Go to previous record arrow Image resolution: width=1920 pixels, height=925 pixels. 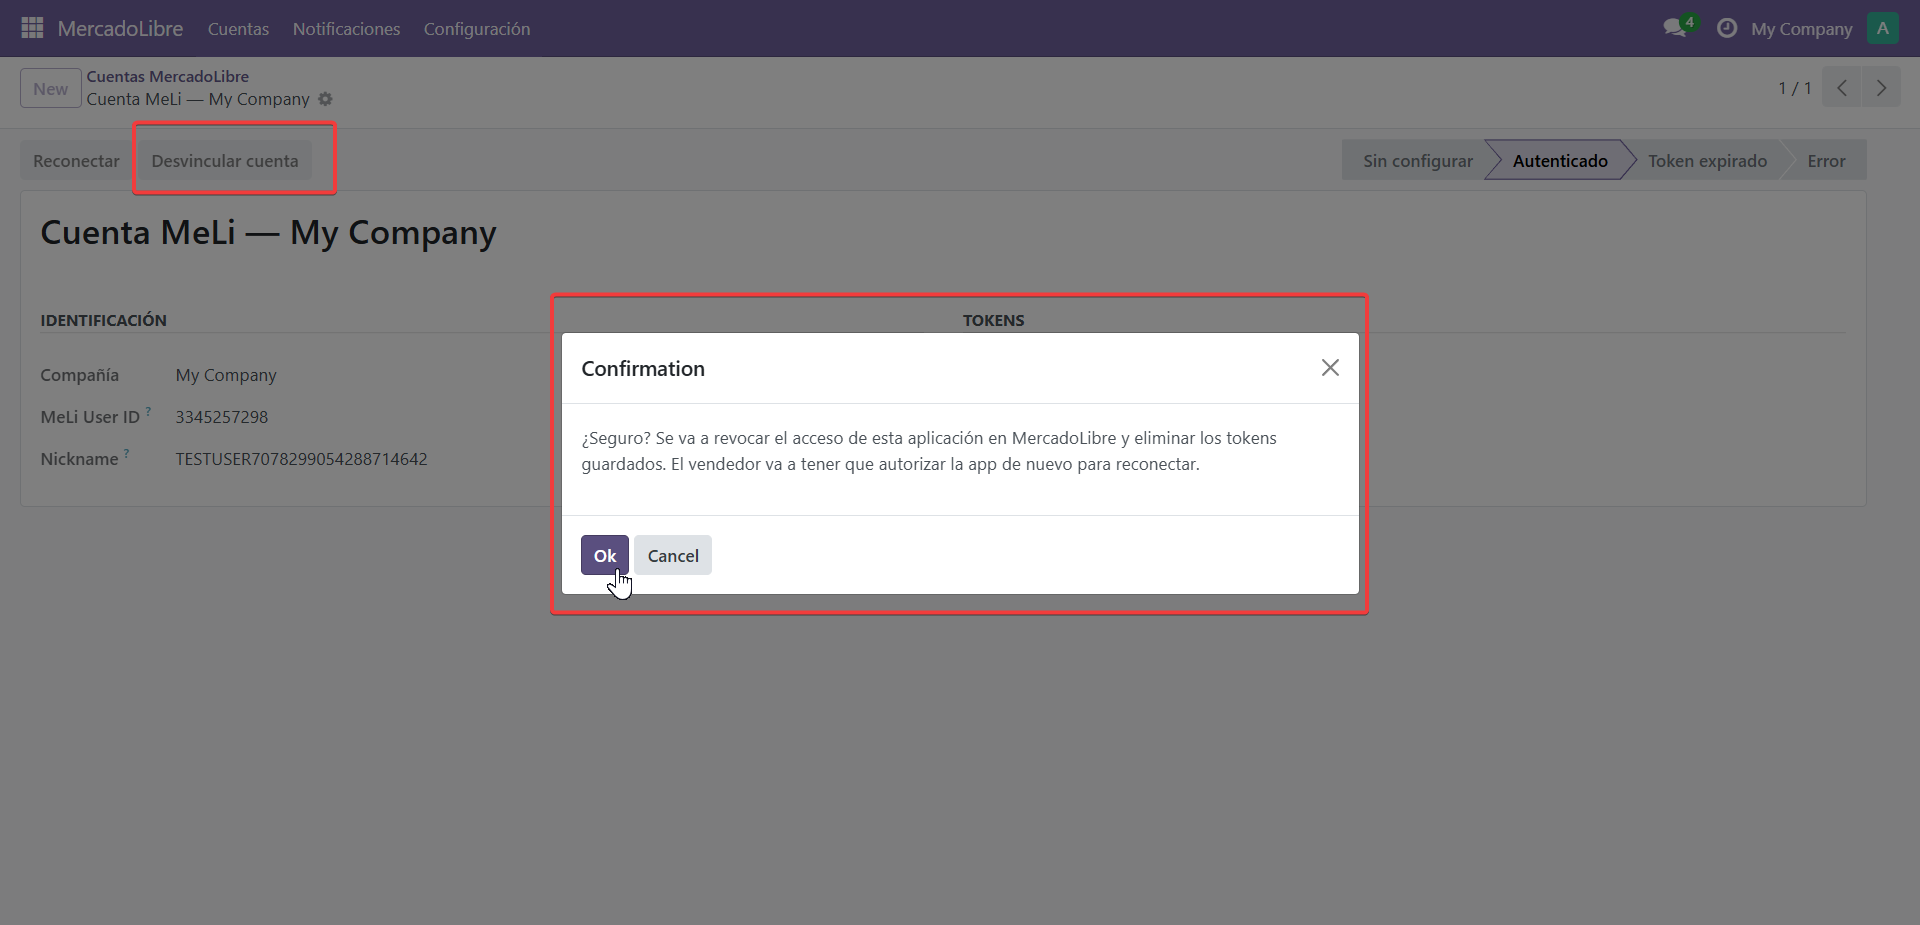1842,88
